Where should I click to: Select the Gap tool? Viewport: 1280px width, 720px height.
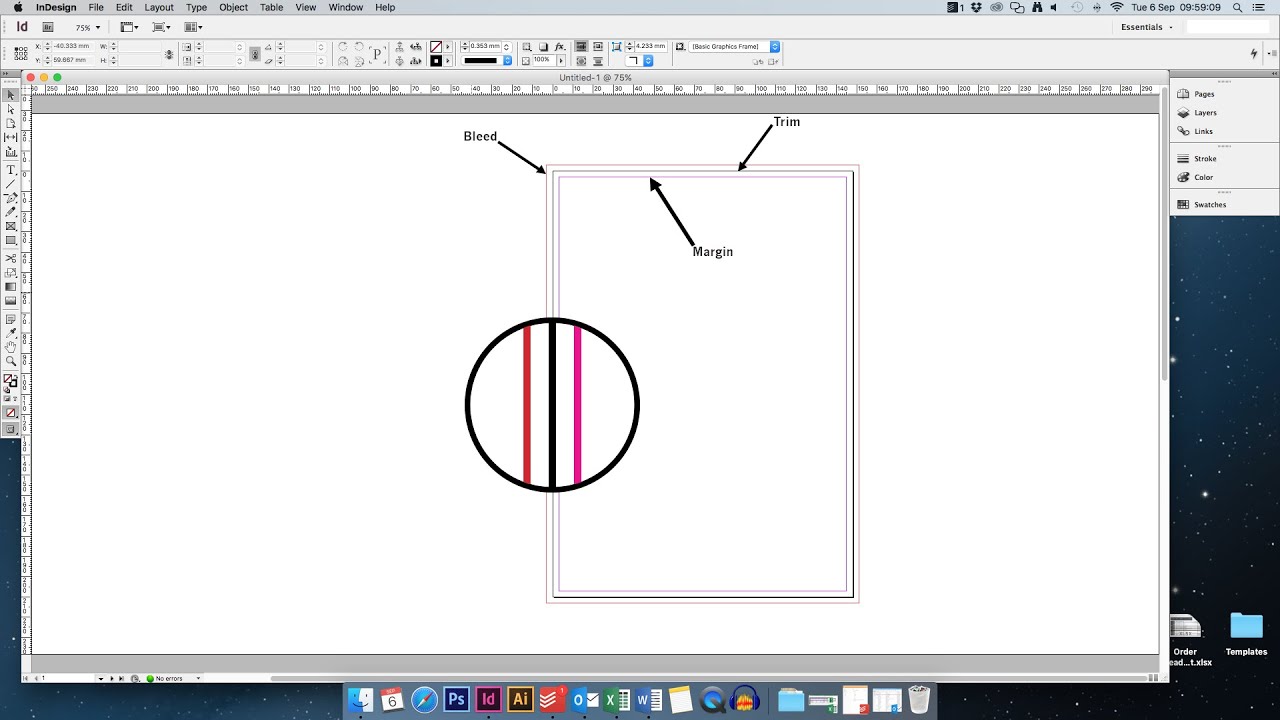(x=11, y=137)
